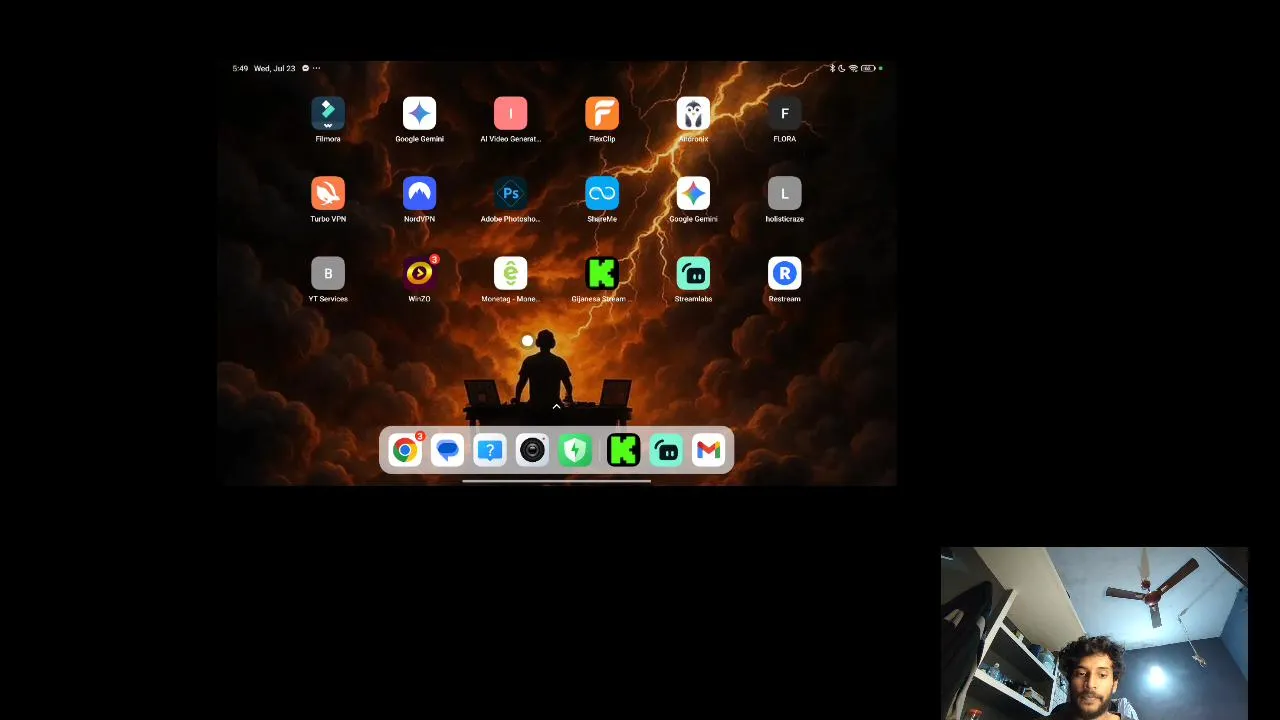Launch the AI Video Generator app
This screenshot has height=720, width=1280.
pos(510,113)
